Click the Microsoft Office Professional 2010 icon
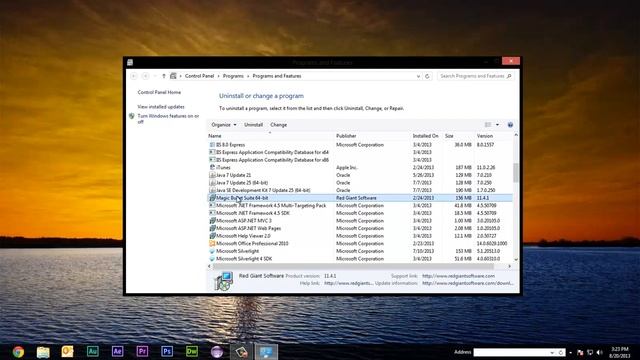This screenshot has width=640, height=360. click(x=212, y=243)
